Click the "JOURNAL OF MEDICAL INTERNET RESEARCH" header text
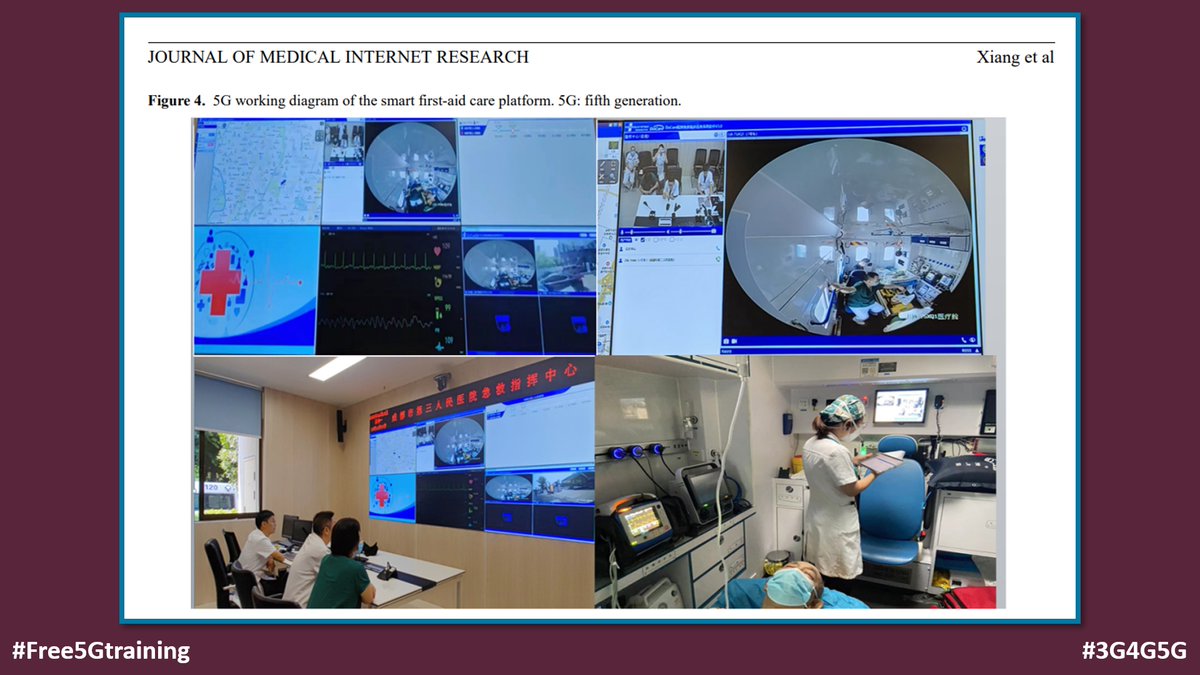Screen dimensions: 1200x675 [x=338, y=57]
